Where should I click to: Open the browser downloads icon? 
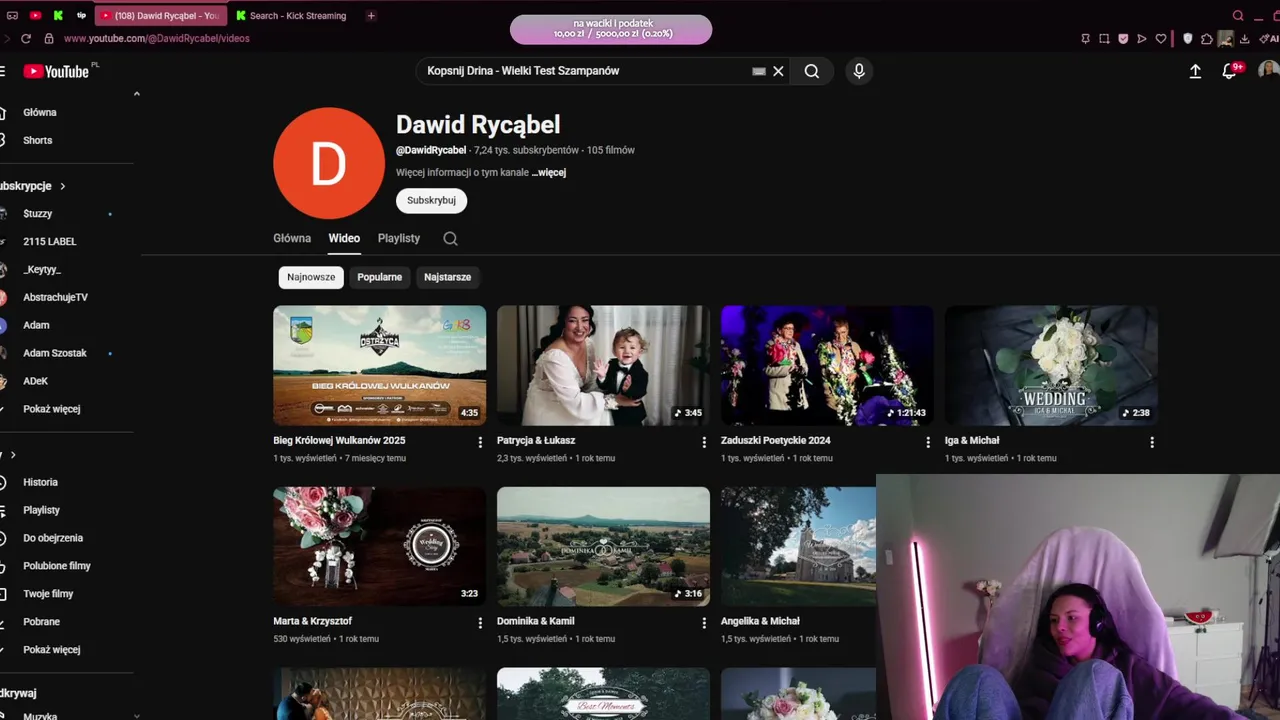[1244, 39]
